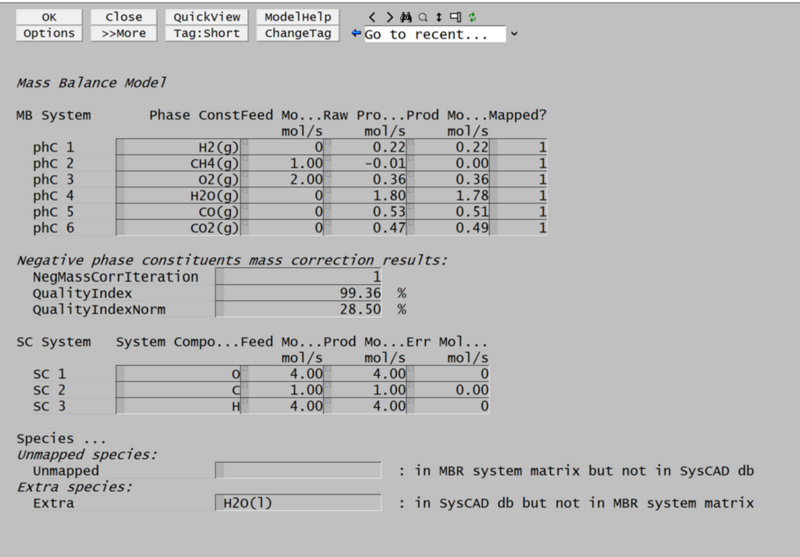Screen dimensions: 800x557
Task: Click the SC 2 error value 0.00
Action: pos(449,390)
